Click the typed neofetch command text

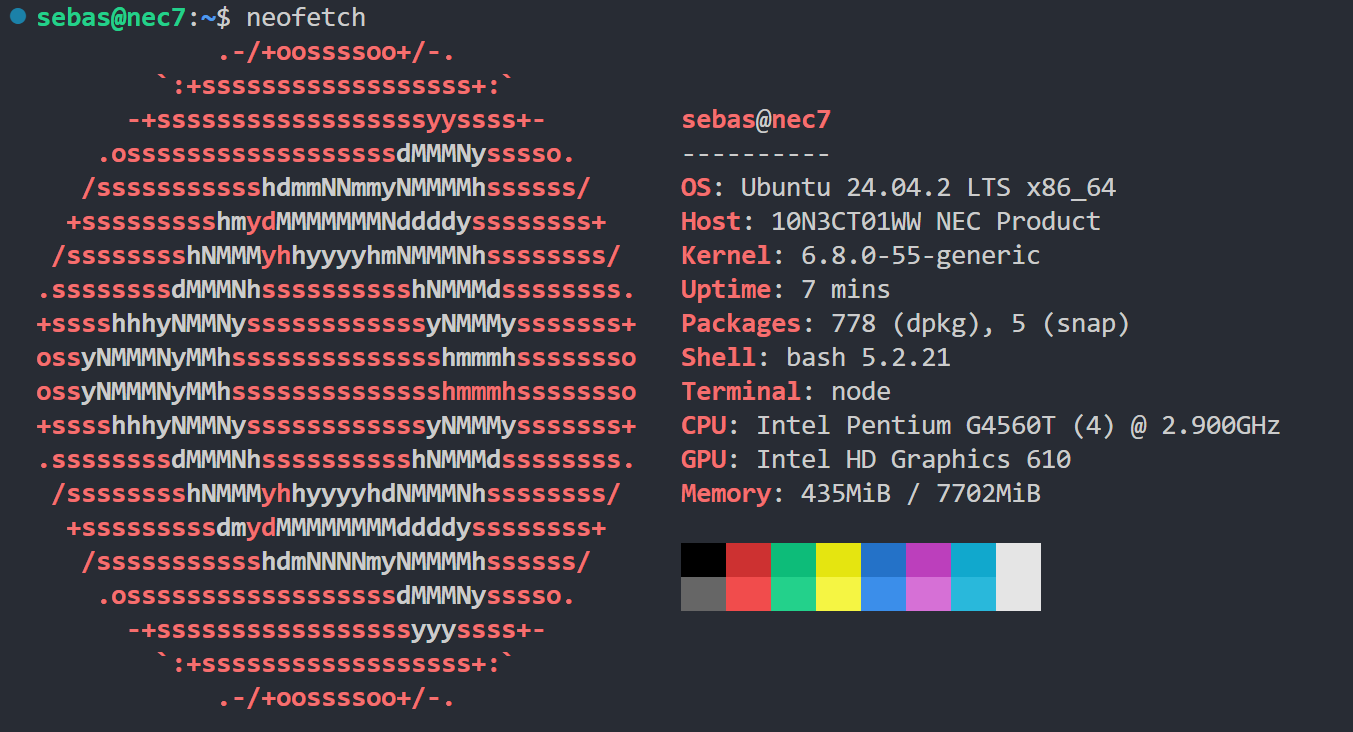tap(306, 18)
